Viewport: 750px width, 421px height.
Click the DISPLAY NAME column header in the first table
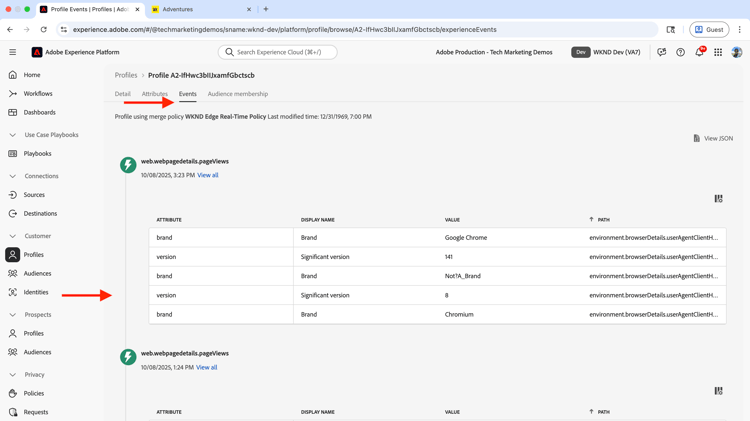pos(318,220)
